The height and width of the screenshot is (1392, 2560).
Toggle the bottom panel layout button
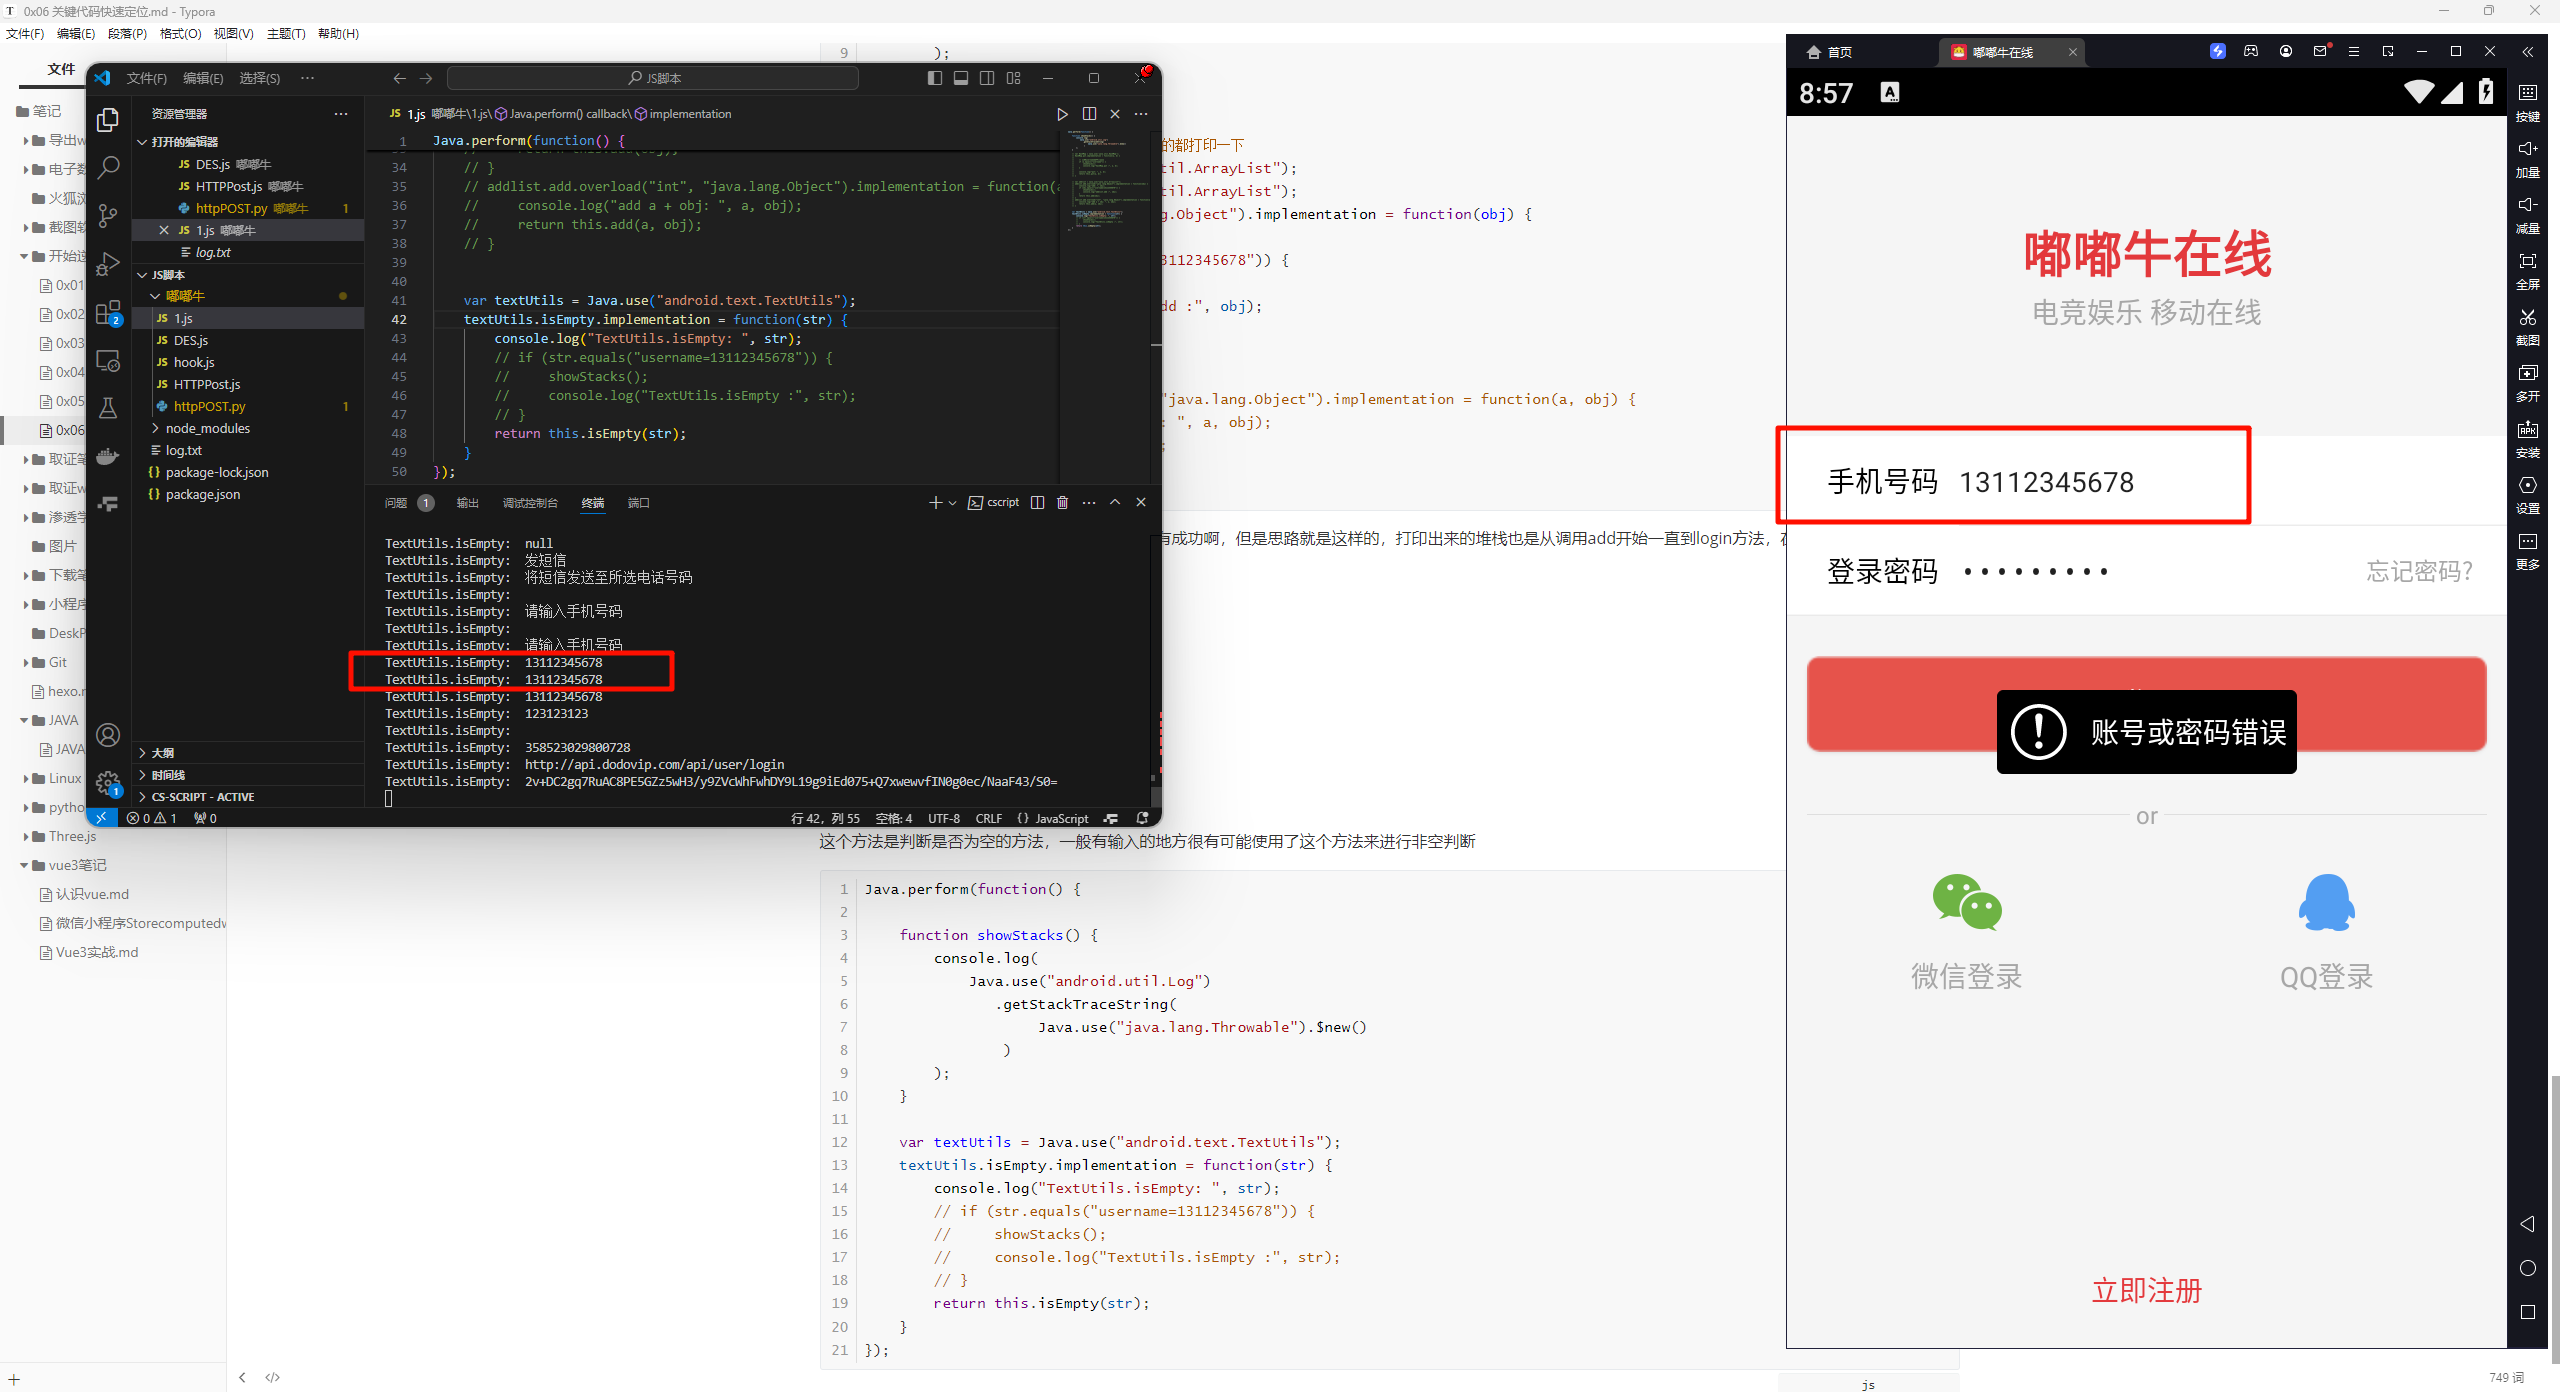click(960, 78)
